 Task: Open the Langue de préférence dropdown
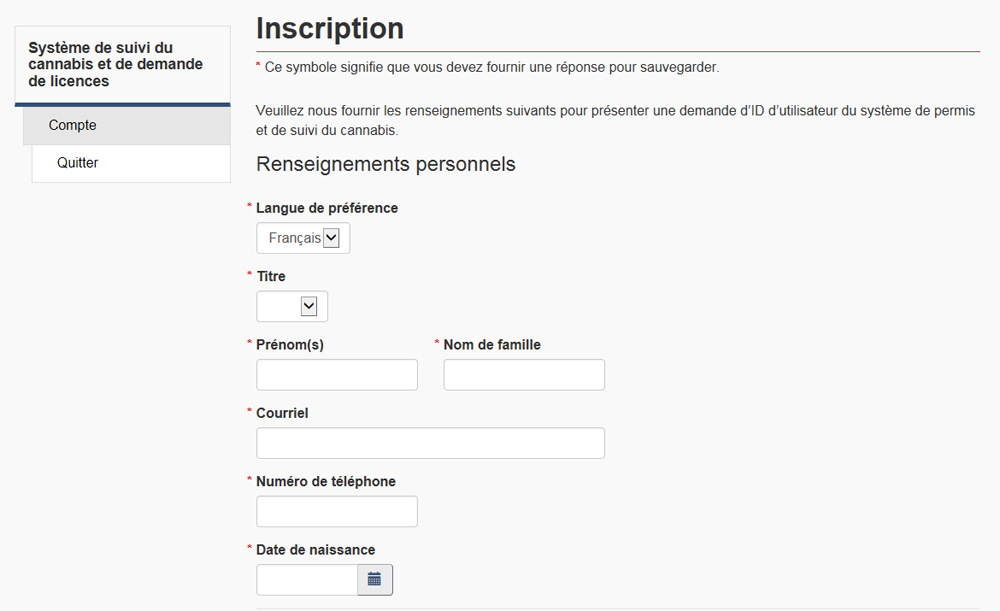tap(303, 238)
